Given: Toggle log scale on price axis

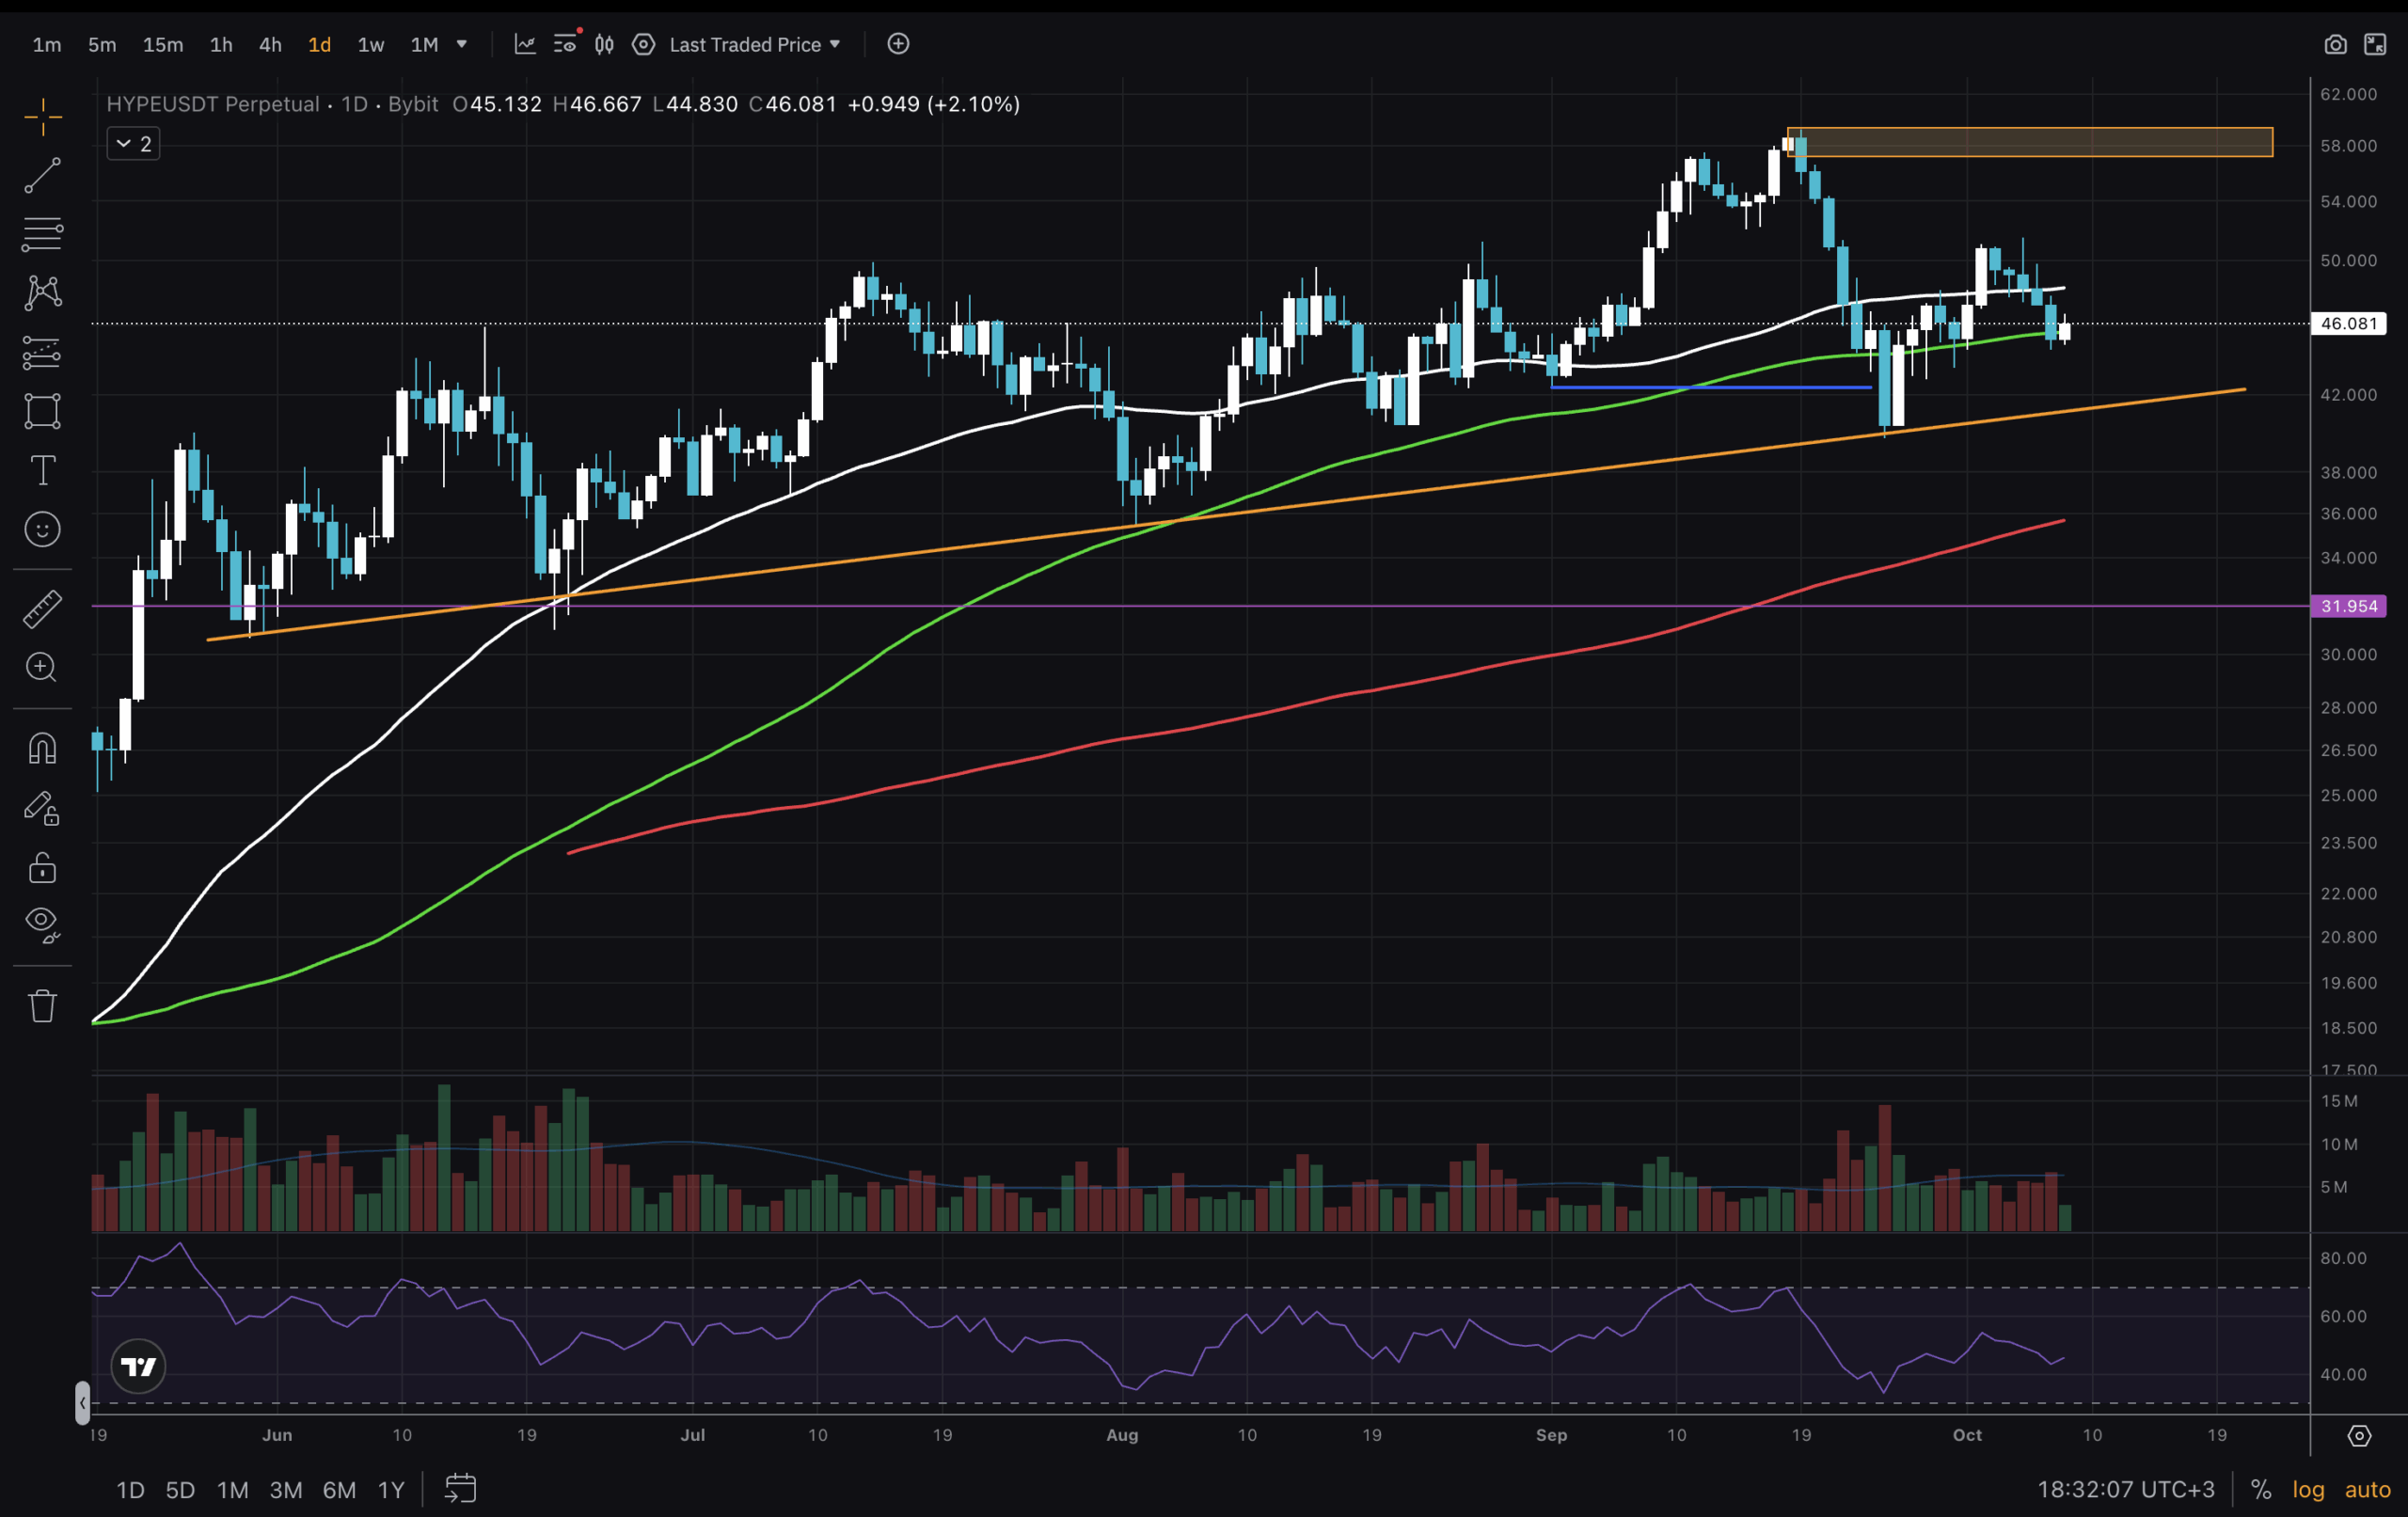Looking at the screenshot, I should point(2308,1490).
